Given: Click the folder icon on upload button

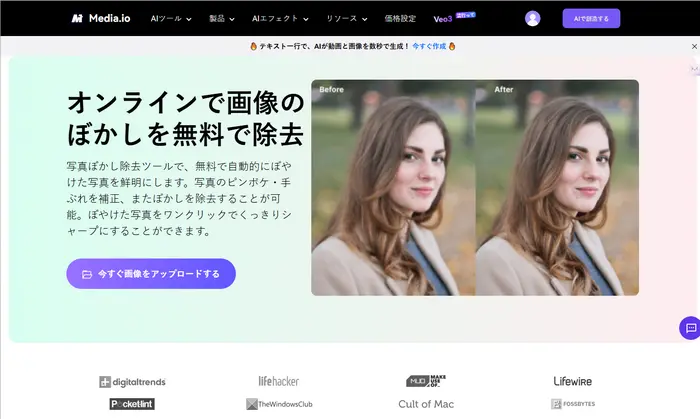Looking at the screenshot, I should click(x=87, y=274).
